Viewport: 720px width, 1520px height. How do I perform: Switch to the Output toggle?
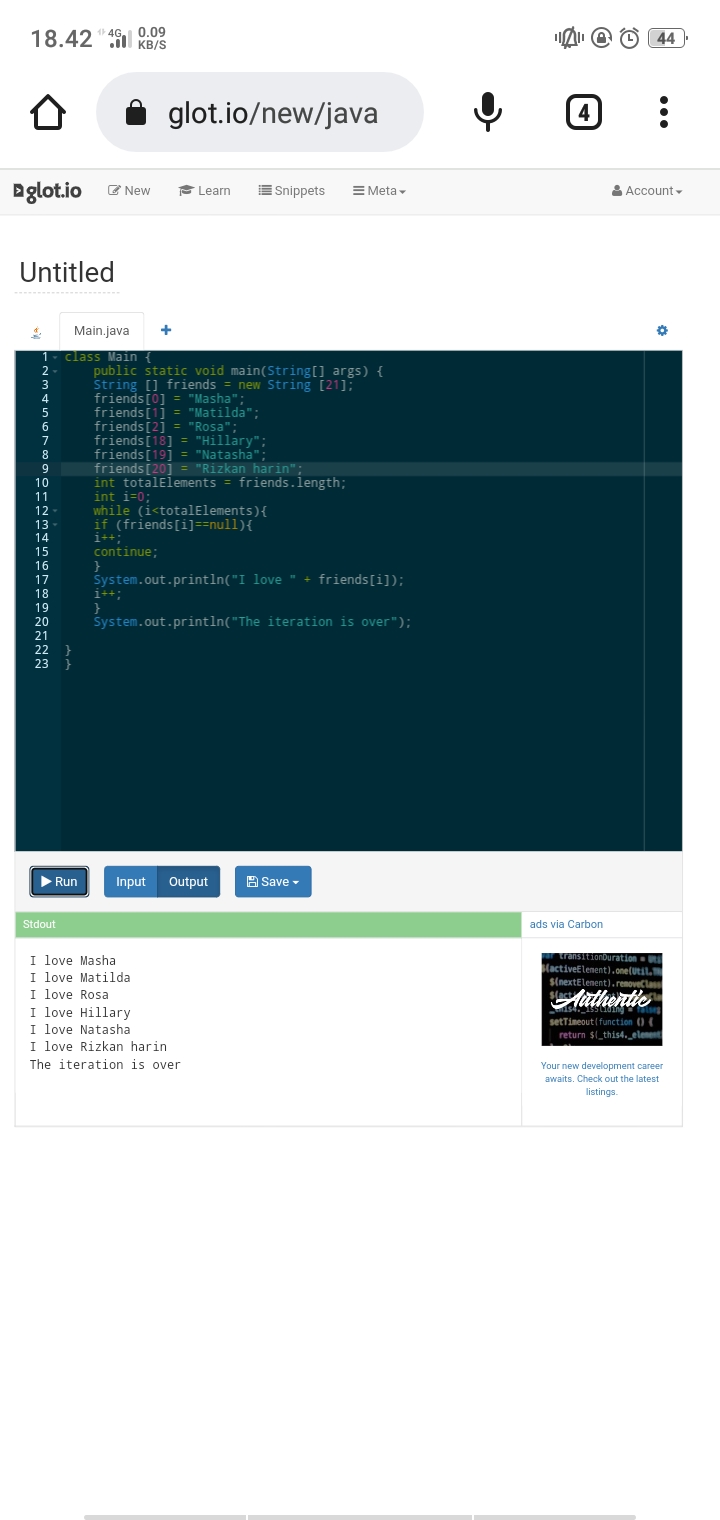[188, 881]
